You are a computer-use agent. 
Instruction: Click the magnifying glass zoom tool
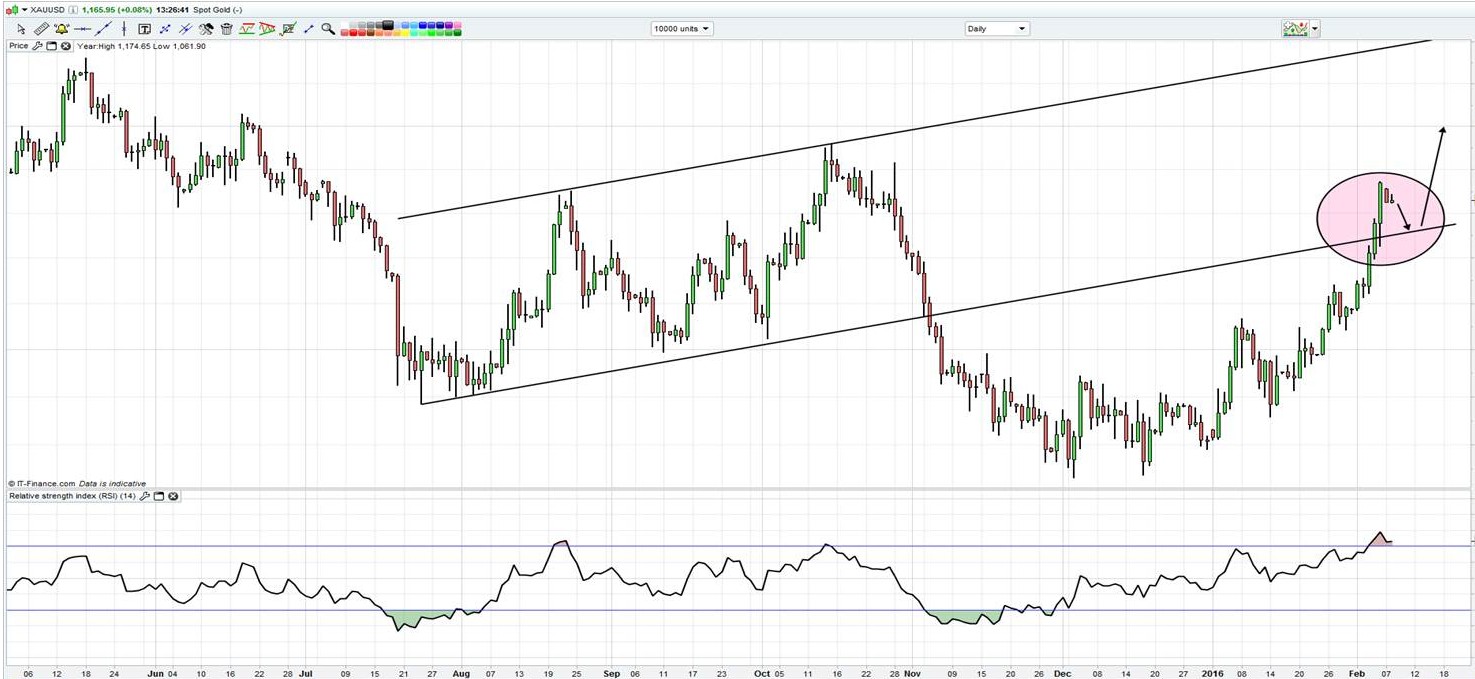[x=328, y=29]
